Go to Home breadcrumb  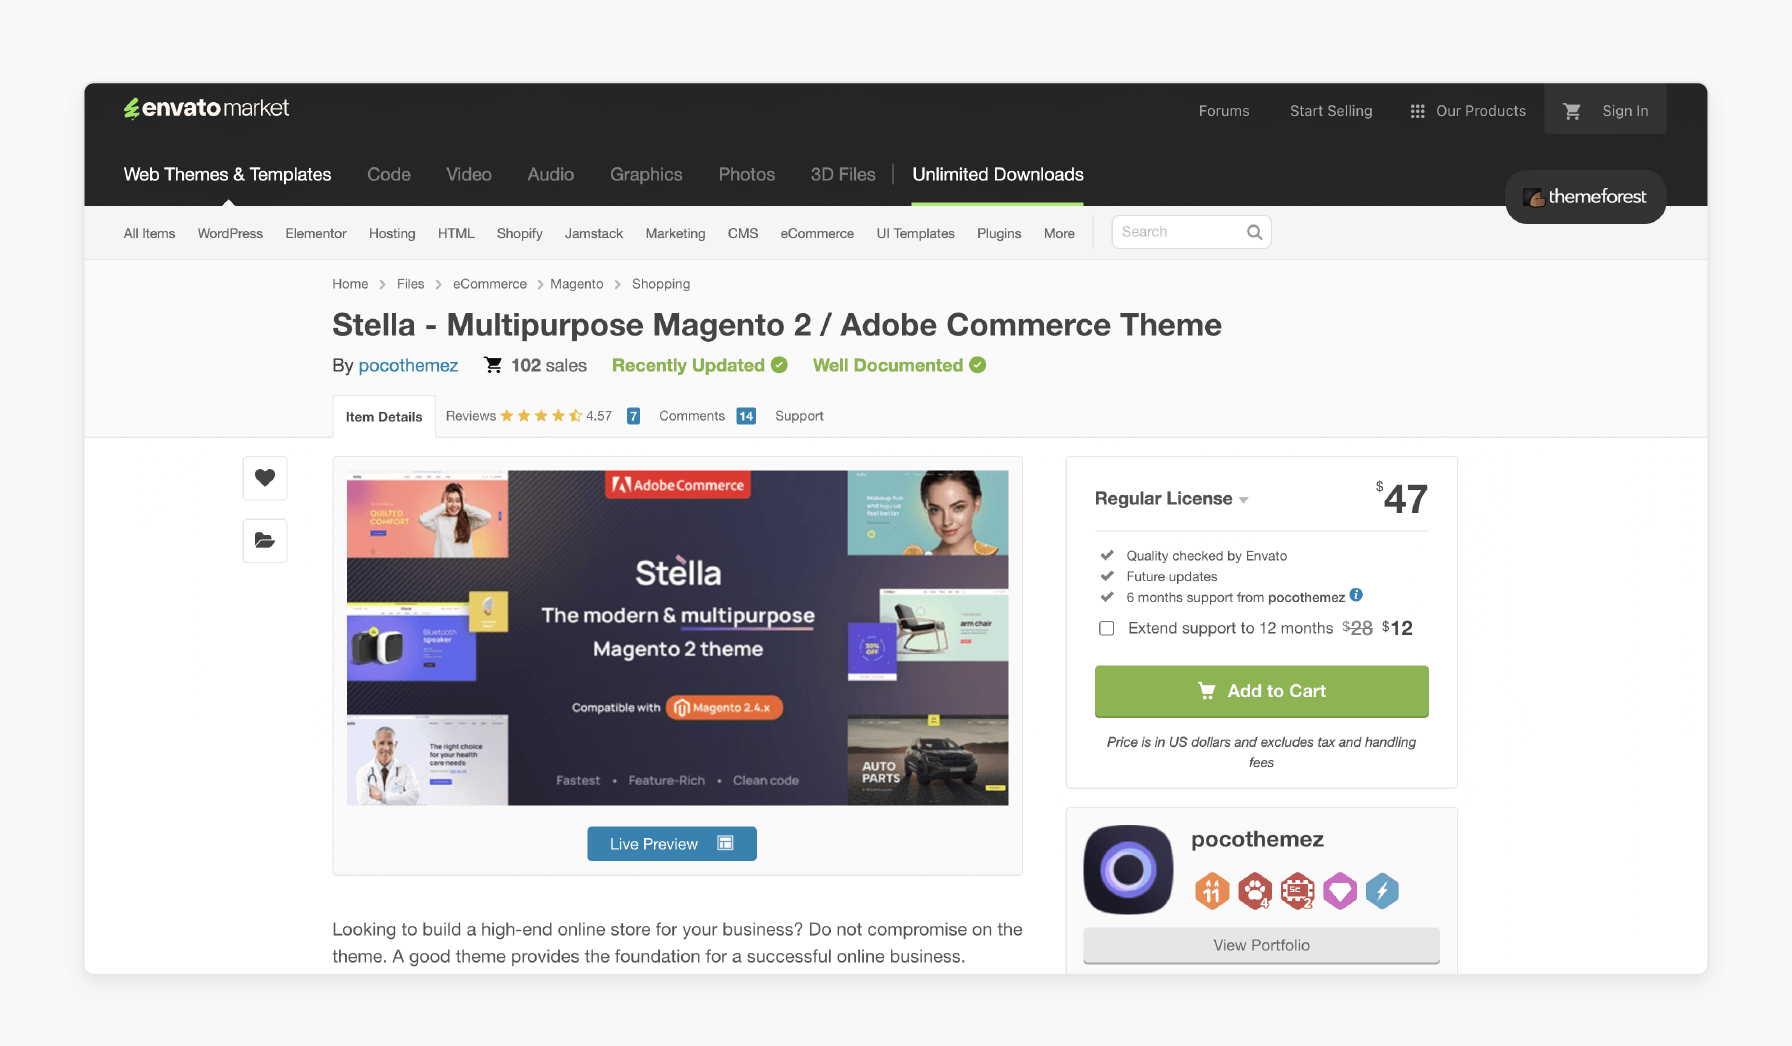[350, 284]
